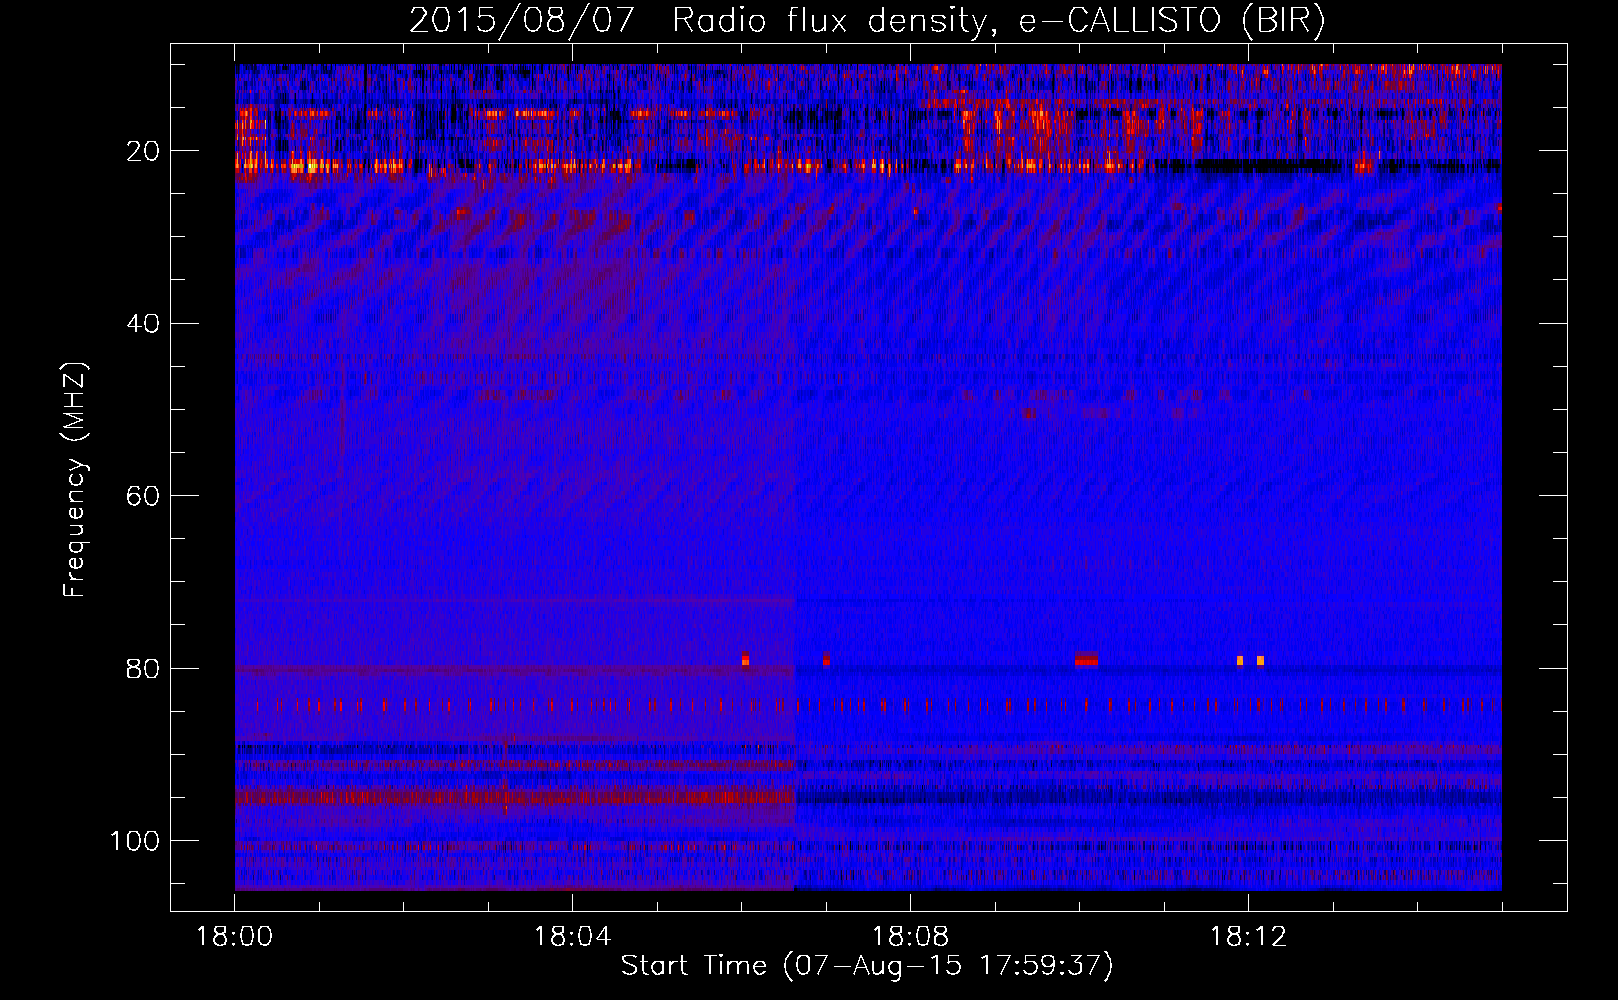Screen dimensions: 1618x1000
Task: Click the '100' frequency tick label
Action: (x=135, y=841)
